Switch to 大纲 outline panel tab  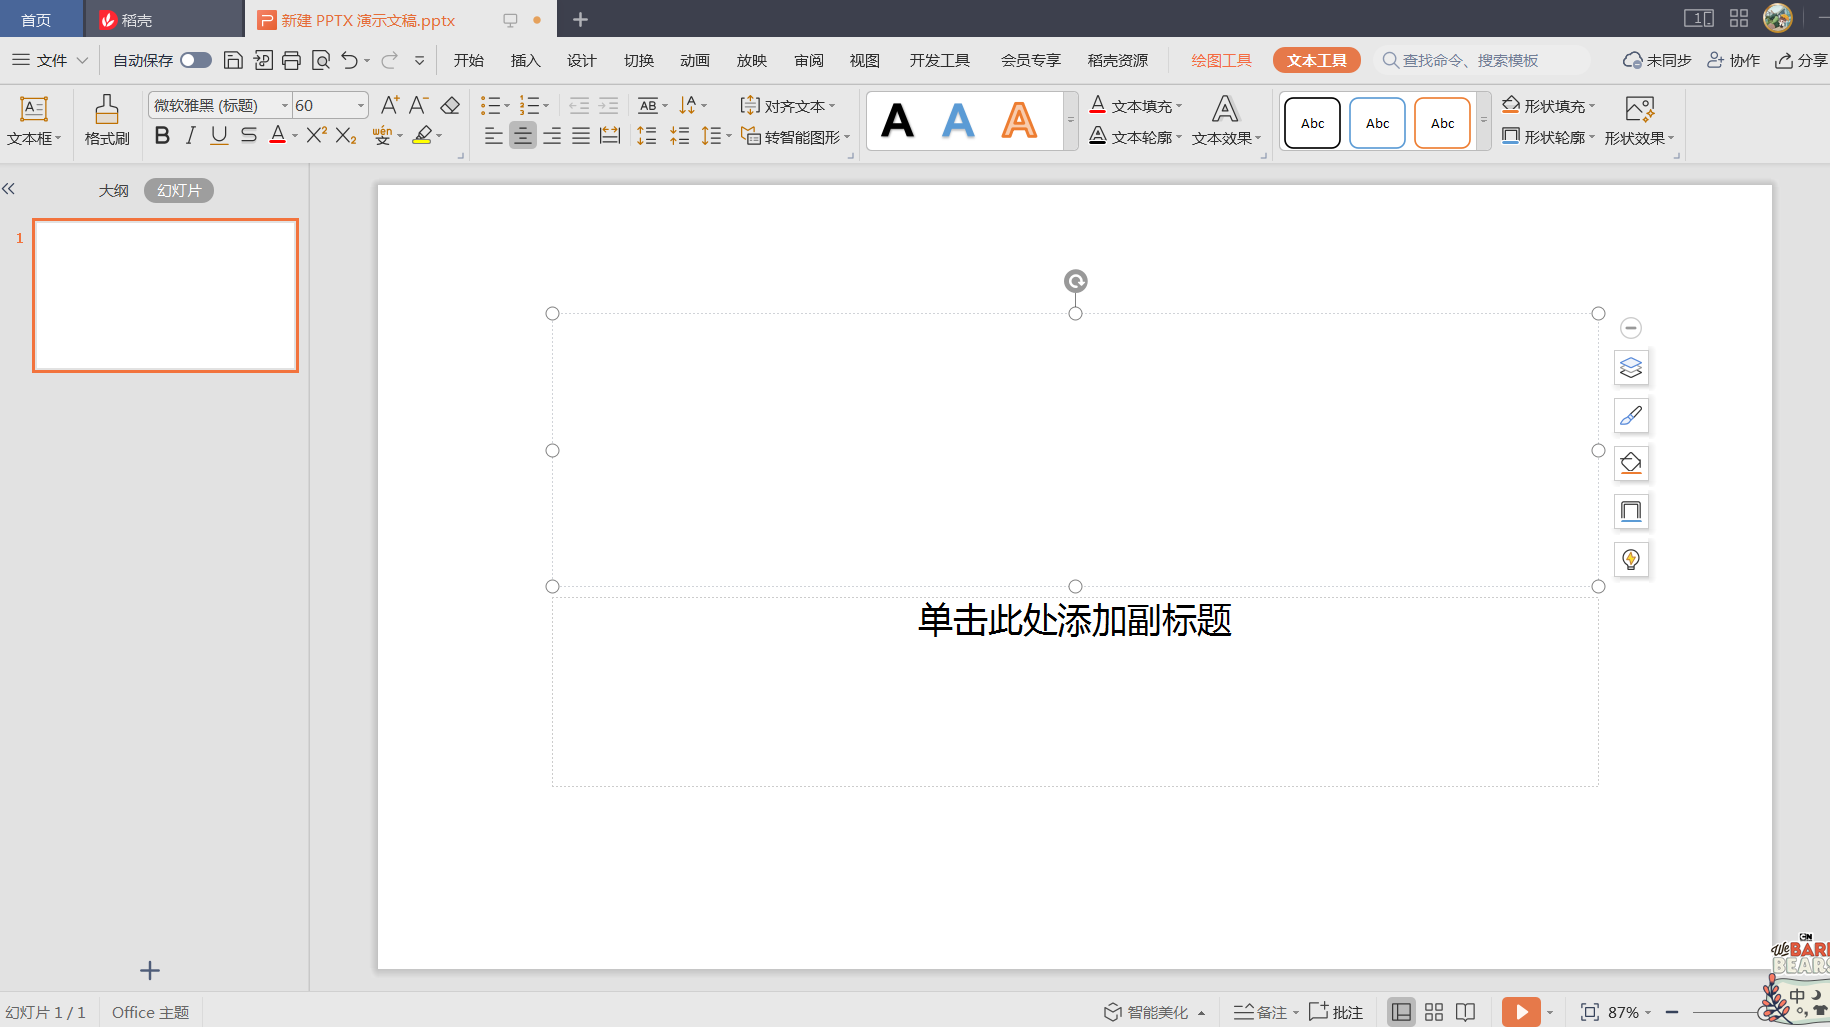point(113,190)
